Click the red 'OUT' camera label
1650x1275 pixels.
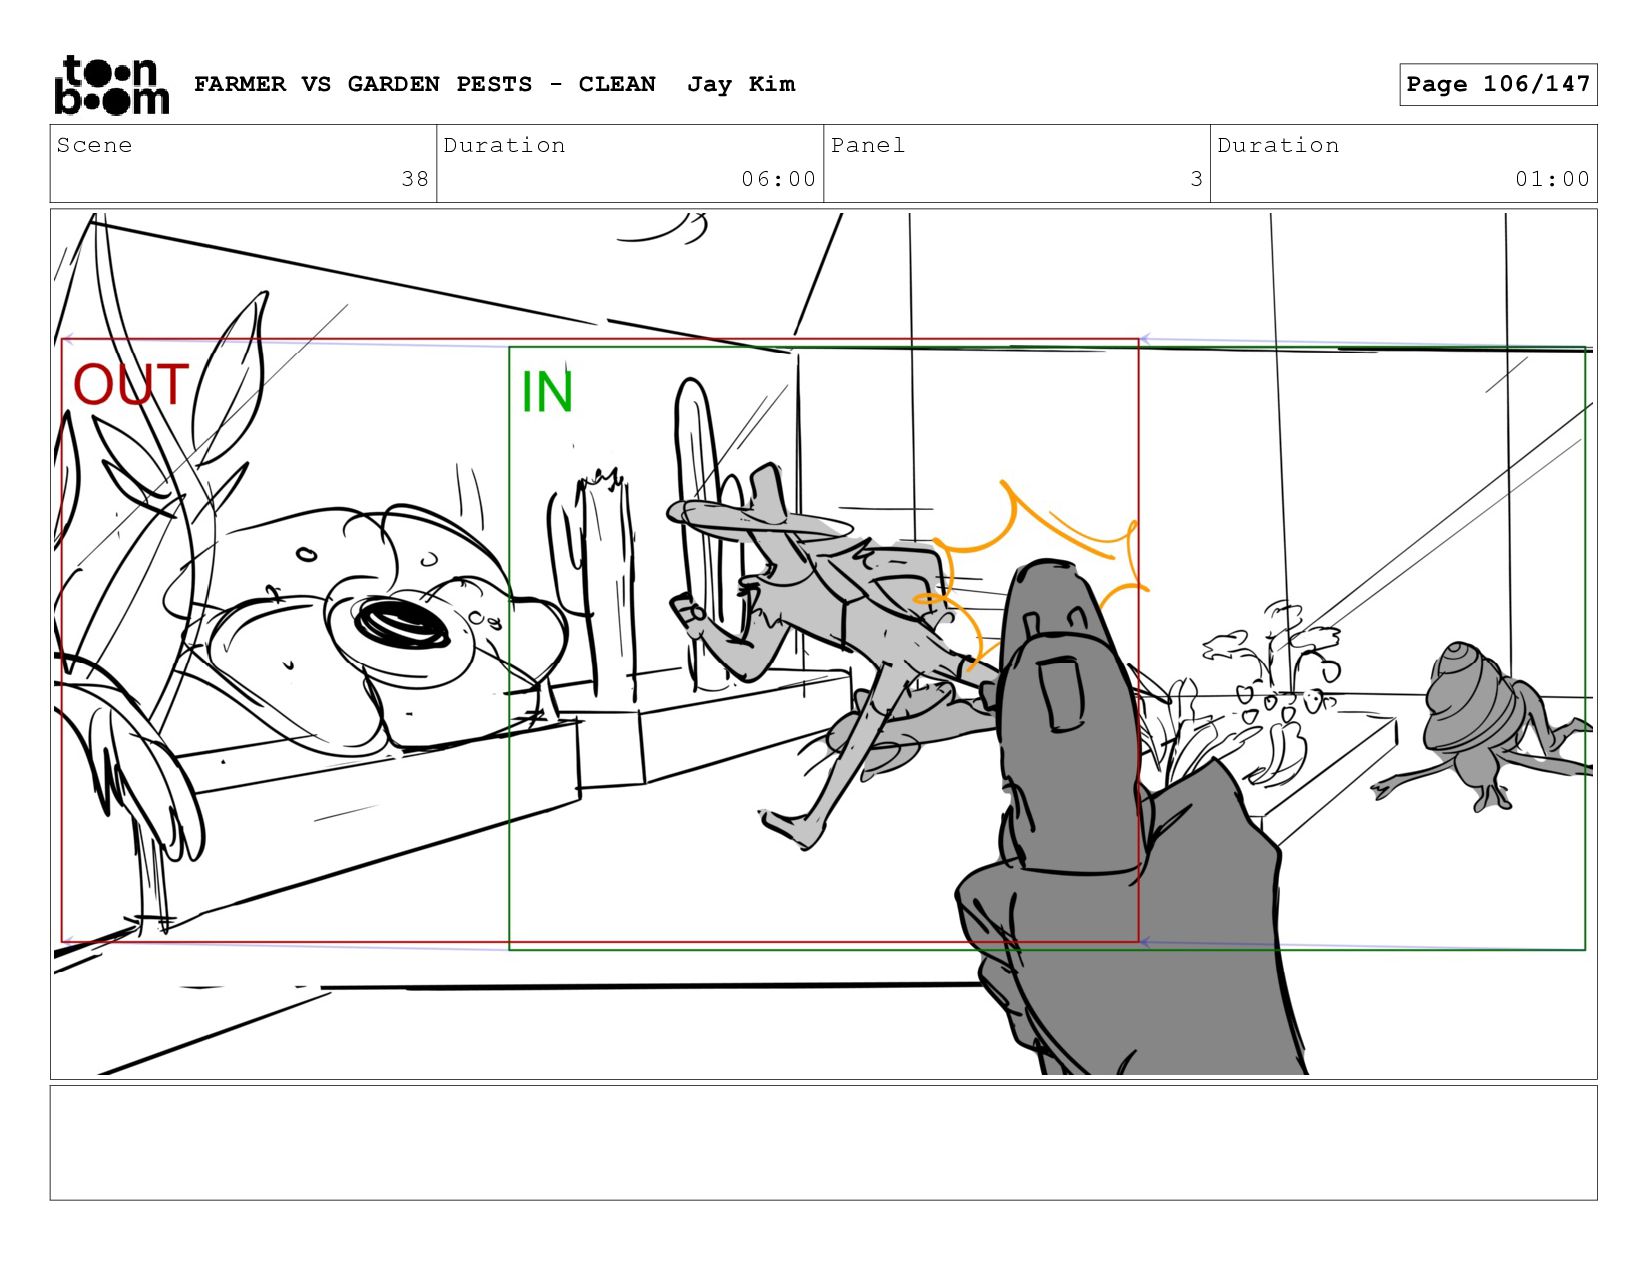131,385
